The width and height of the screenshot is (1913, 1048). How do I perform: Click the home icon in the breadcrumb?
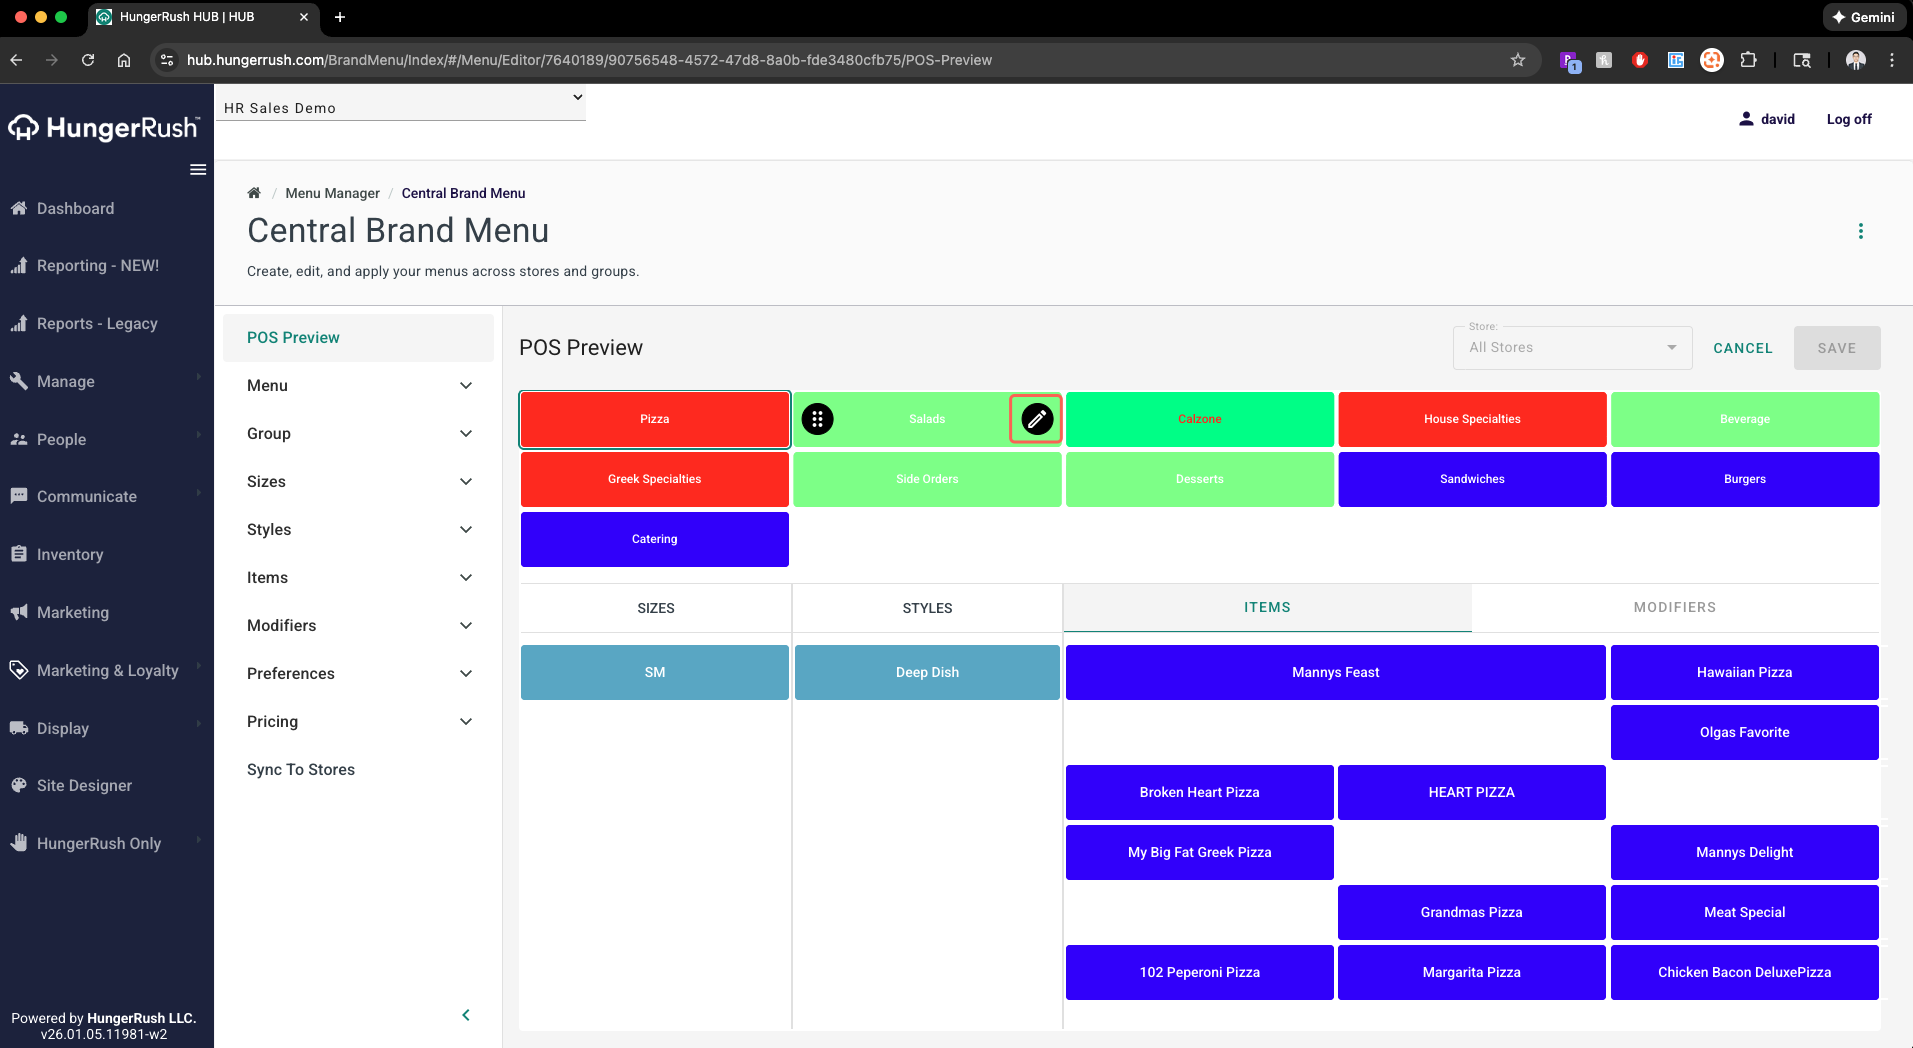254,192
